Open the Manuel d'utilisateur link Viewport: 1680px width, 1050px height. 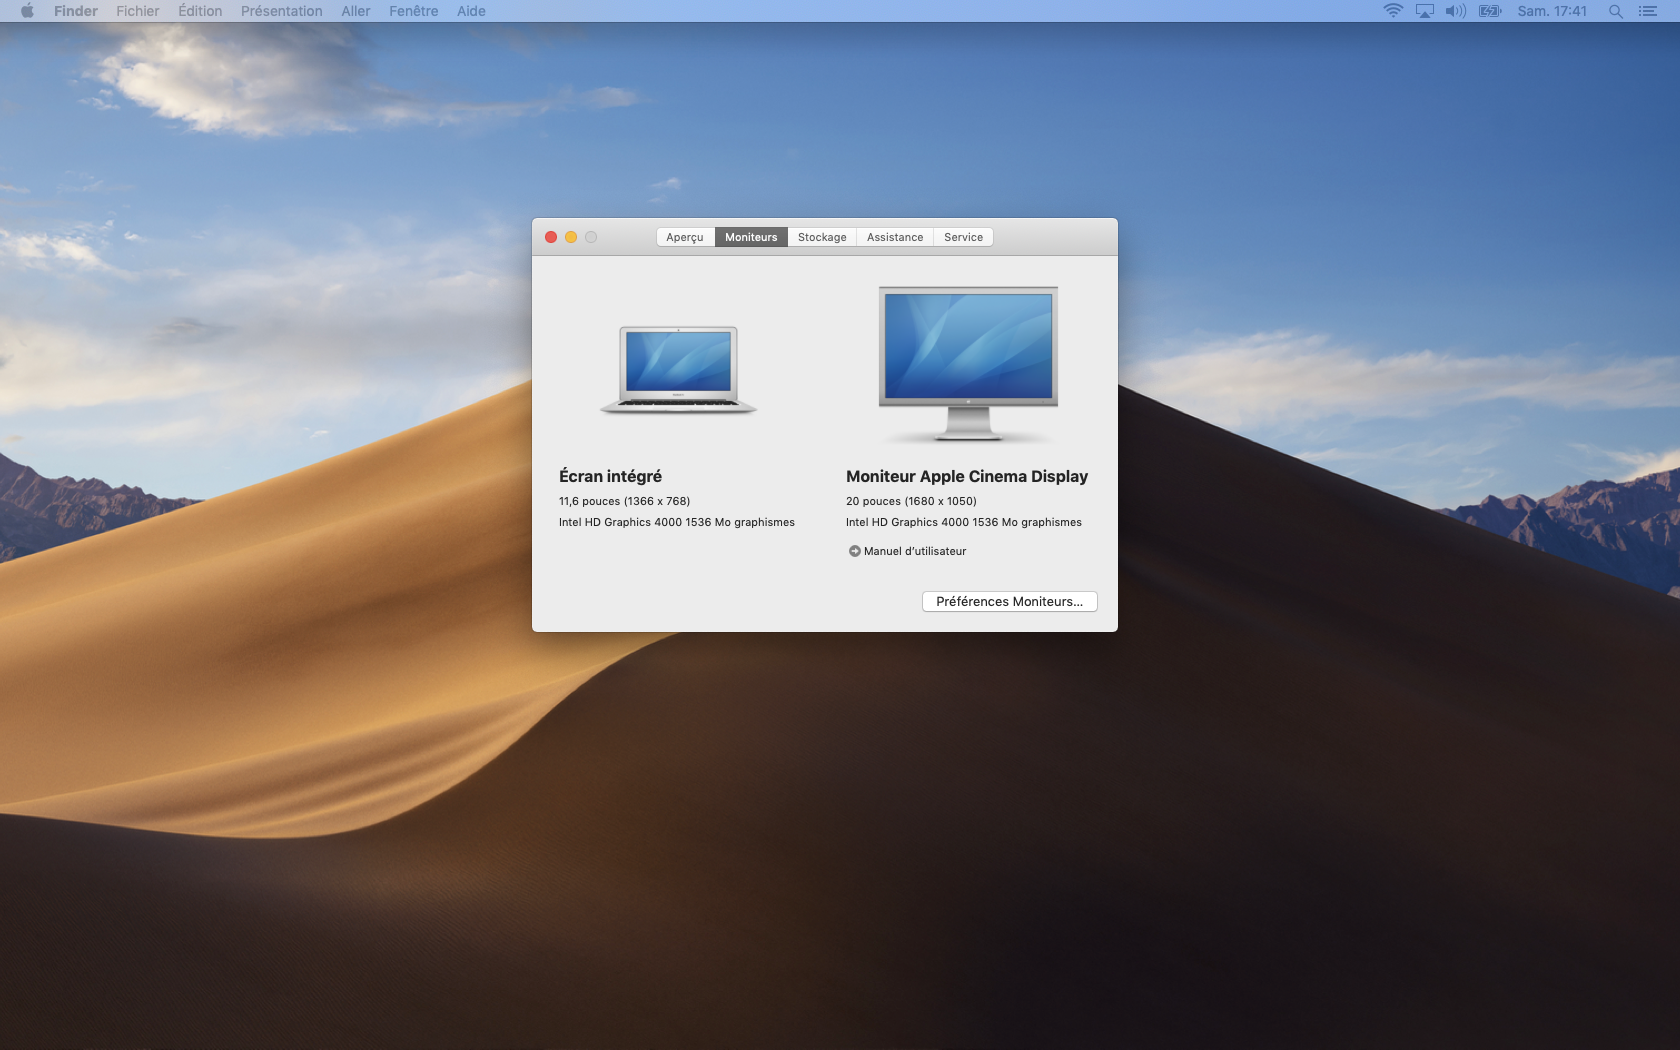[915, 551]
